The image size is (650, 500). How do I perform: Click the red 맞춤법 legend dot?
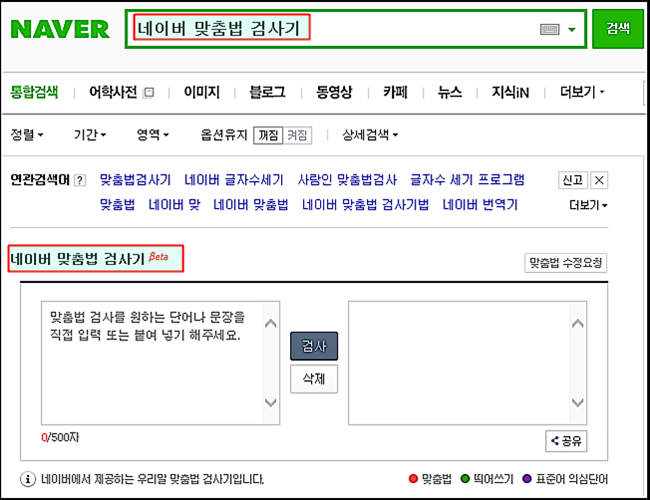tap(413, 479)
